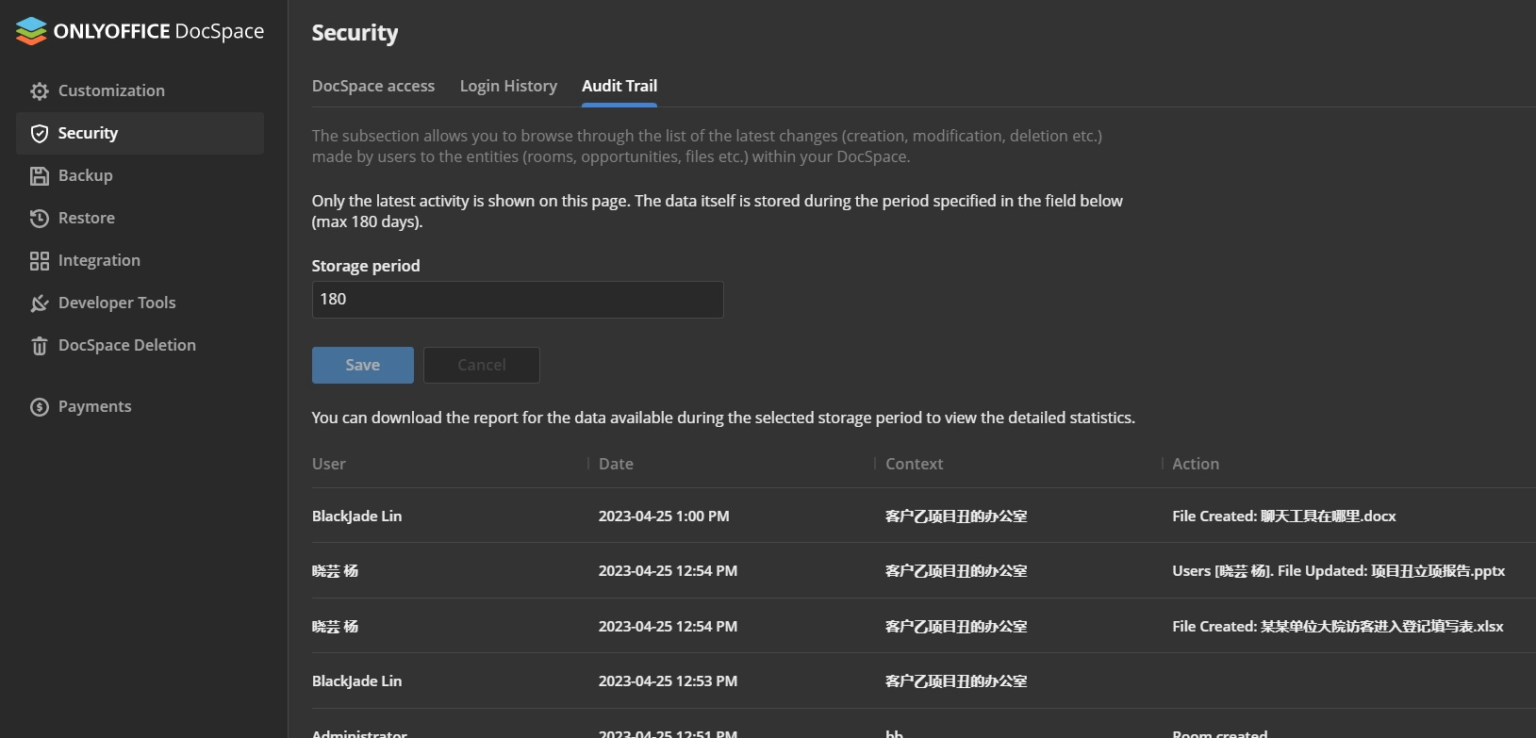Switch to the DocSpace access tab
The height and width of the screenshot is (738, 1536).
373,86
